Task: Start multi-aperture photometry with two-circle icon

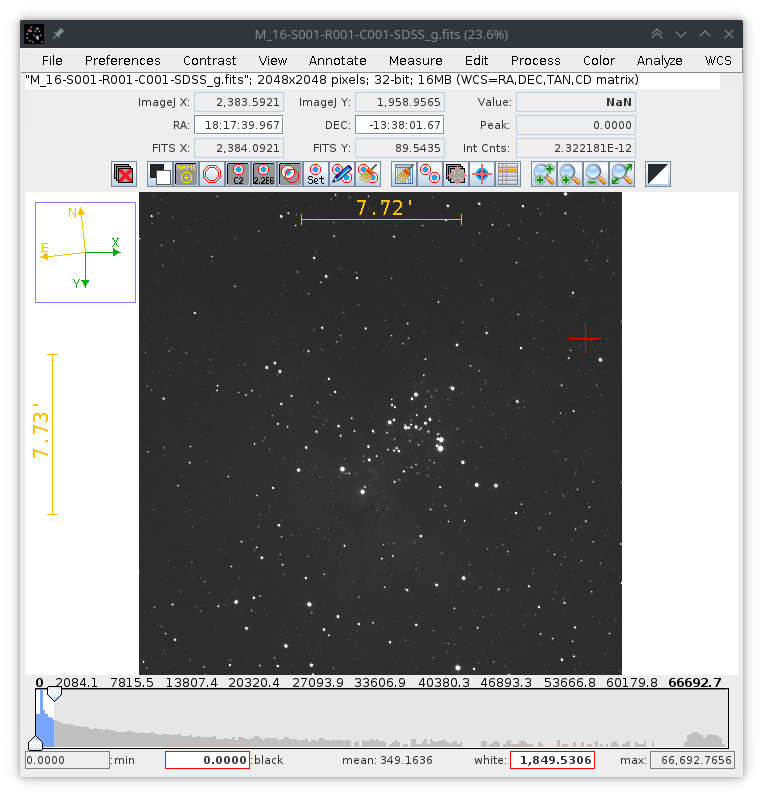Action: pos(430,174)
